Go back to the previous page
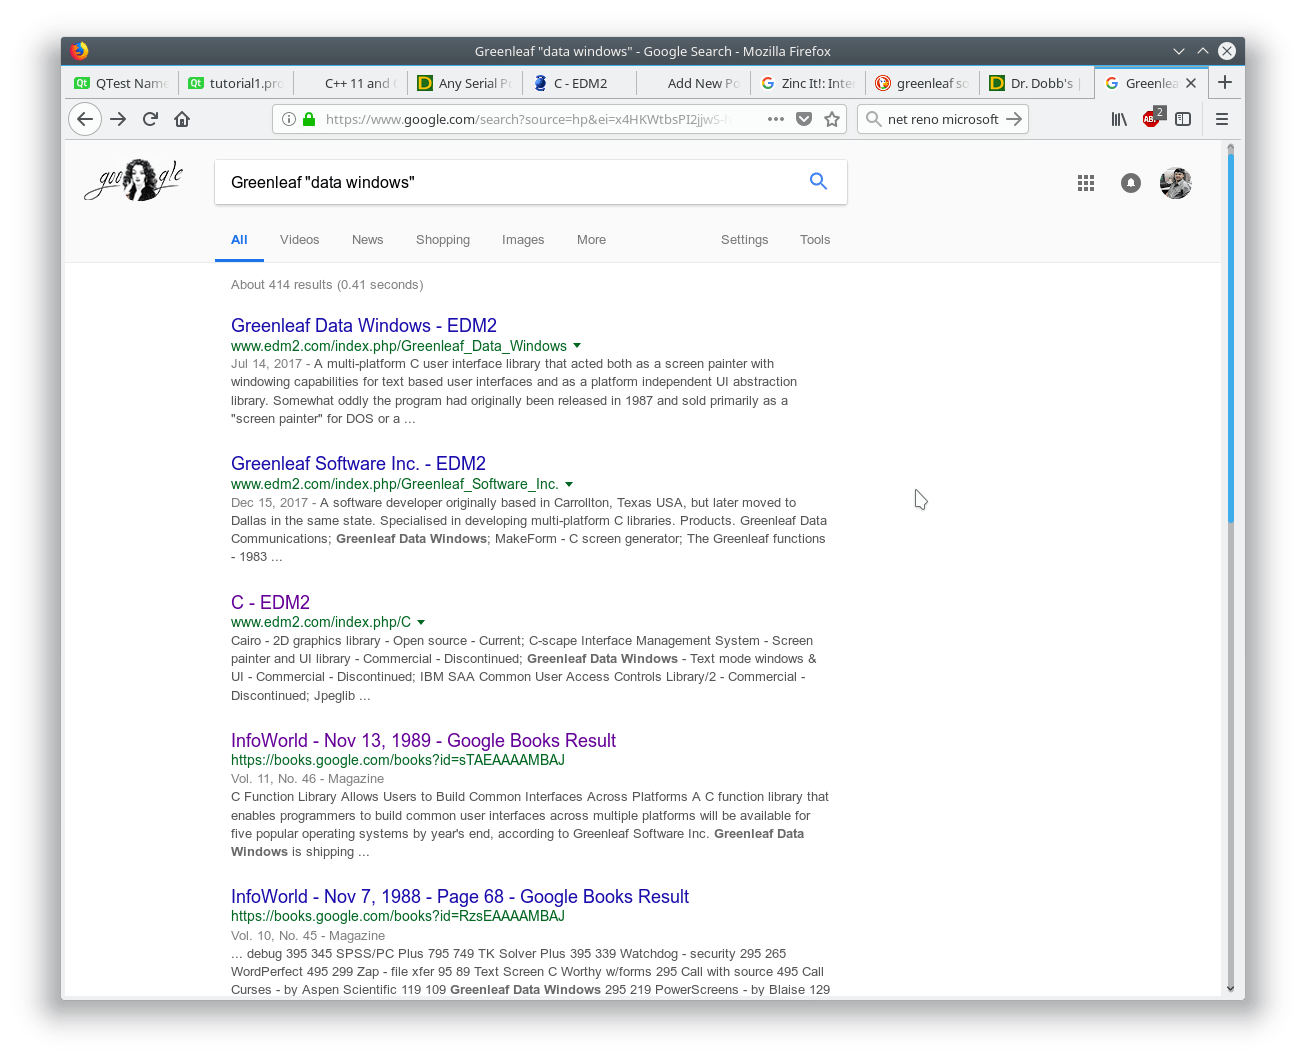 tap(85, 119)
